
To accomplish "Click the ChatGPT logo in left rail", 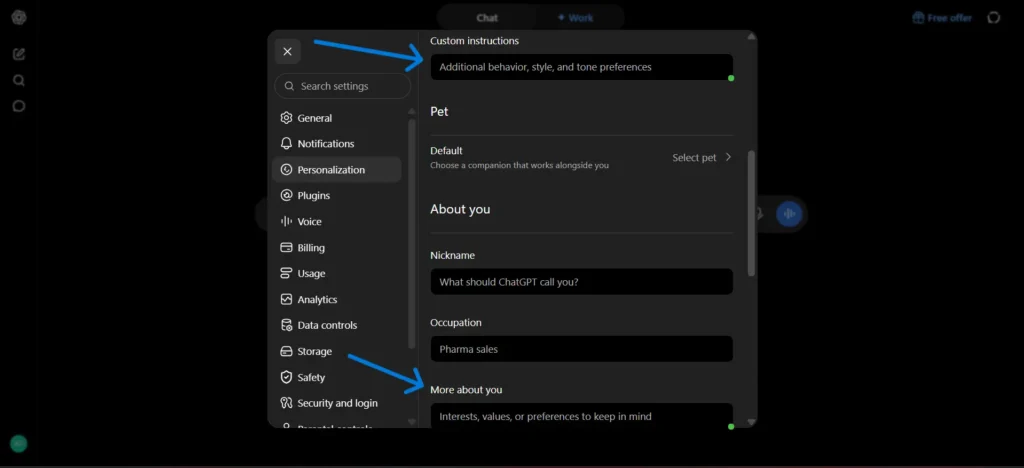I will click(x=19, y=18).
